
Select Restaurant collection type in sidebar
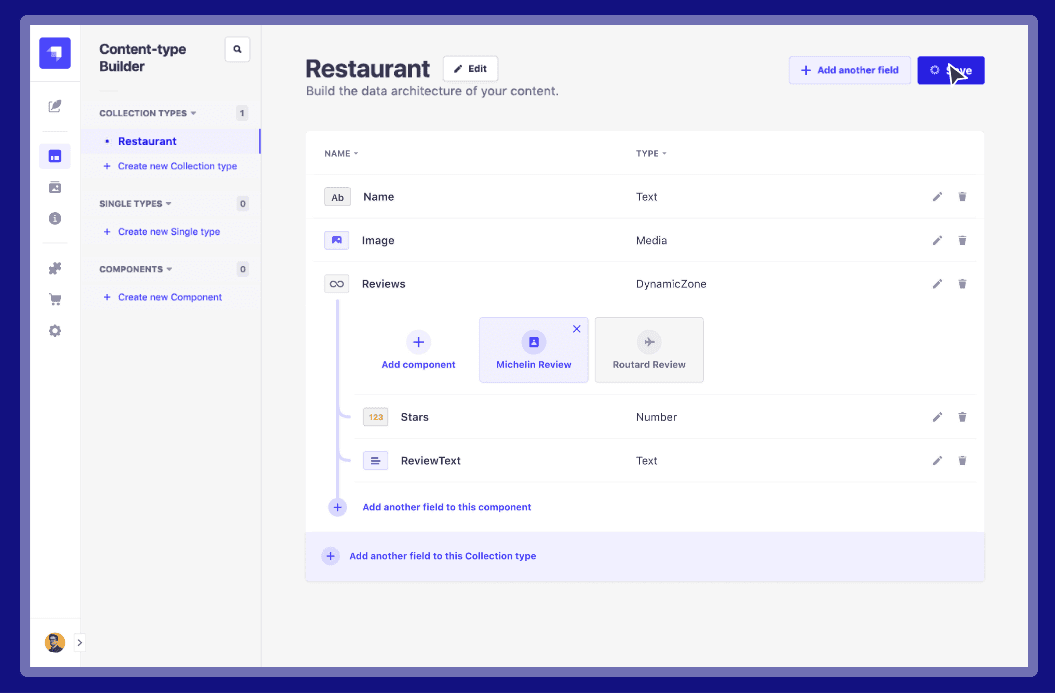[x=147, y=142]
